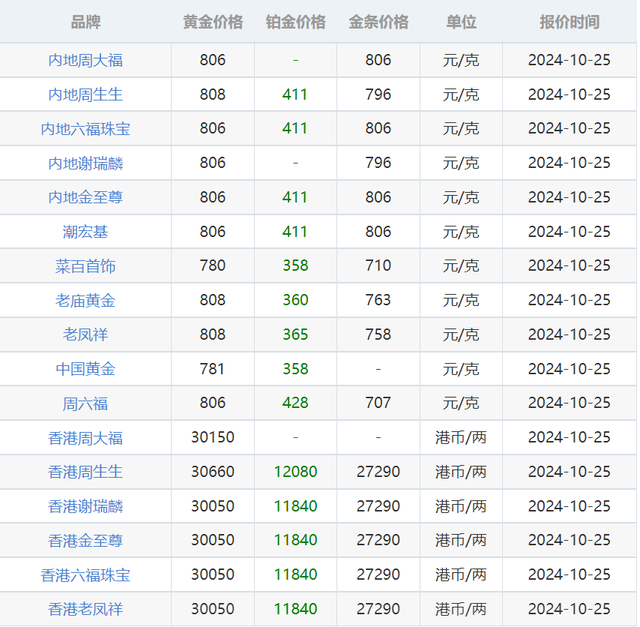This screenshot has width=640, height=627.
Task: Select 中国黄金 gold price 781
Action: coord(213,369)
